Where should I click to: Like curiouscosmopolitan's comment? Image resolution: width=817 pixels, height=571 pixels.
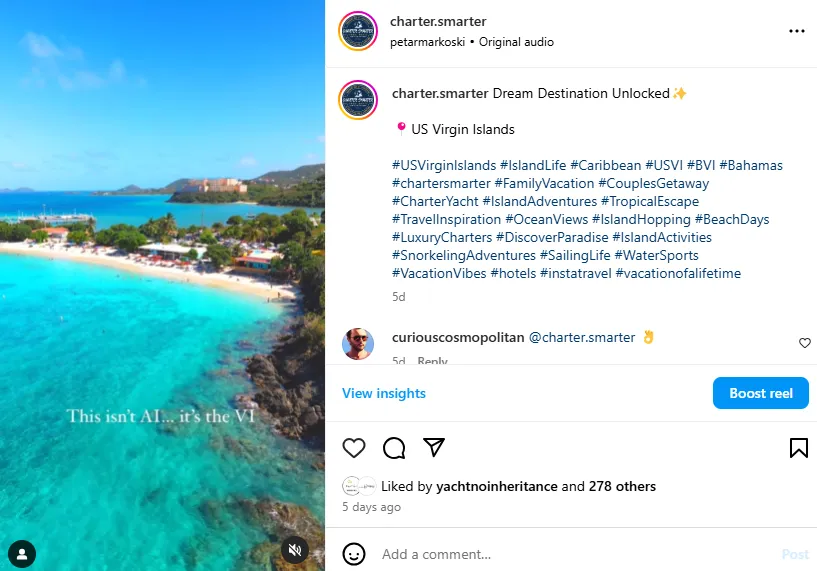pyautogui.click(x=805, y=343)
